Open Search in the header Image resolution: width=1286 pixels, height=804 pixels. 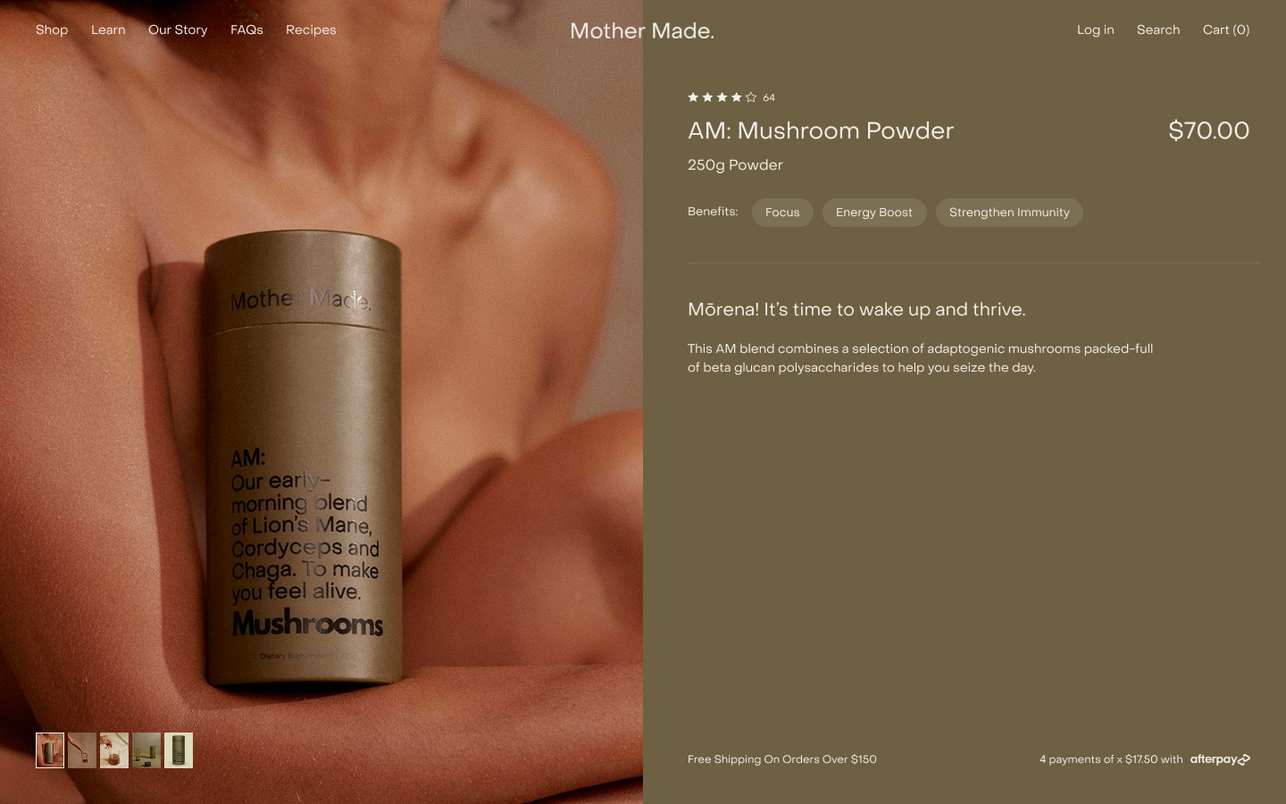(1158, 30)
